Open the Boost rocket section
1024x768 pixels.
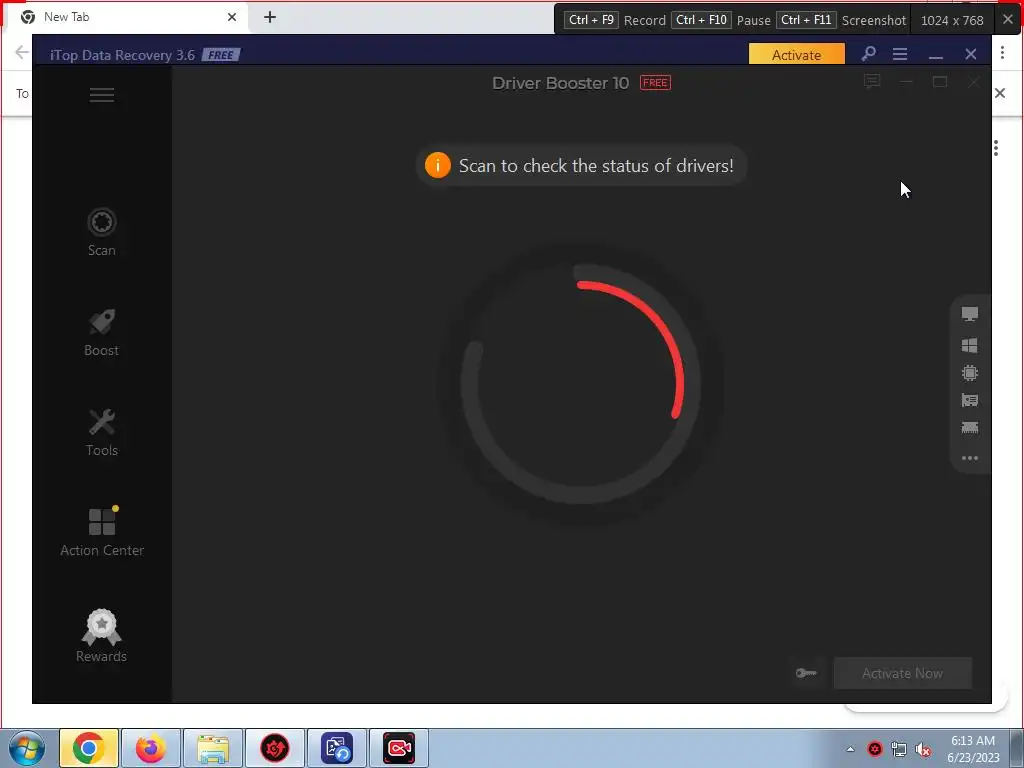(102, 332)
